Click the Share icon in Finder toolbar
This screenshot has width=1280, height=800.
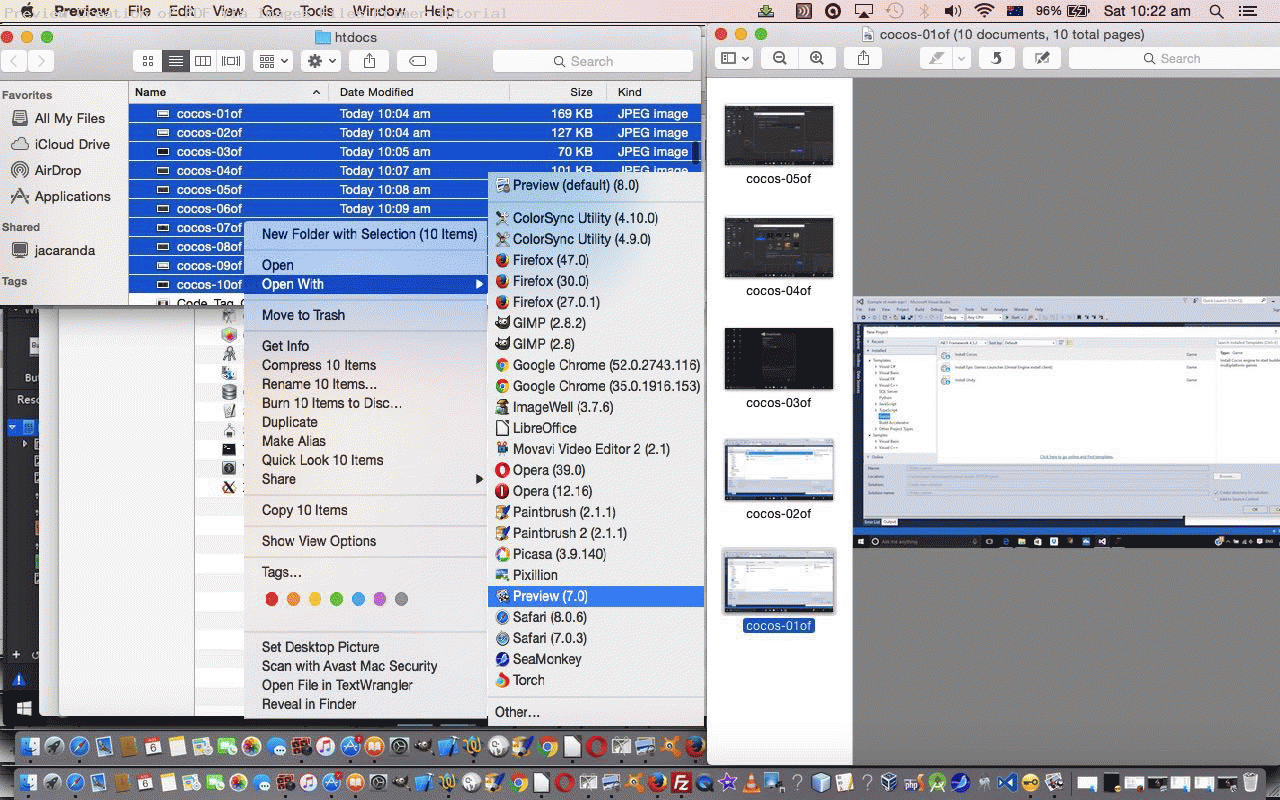click(369, 60)
